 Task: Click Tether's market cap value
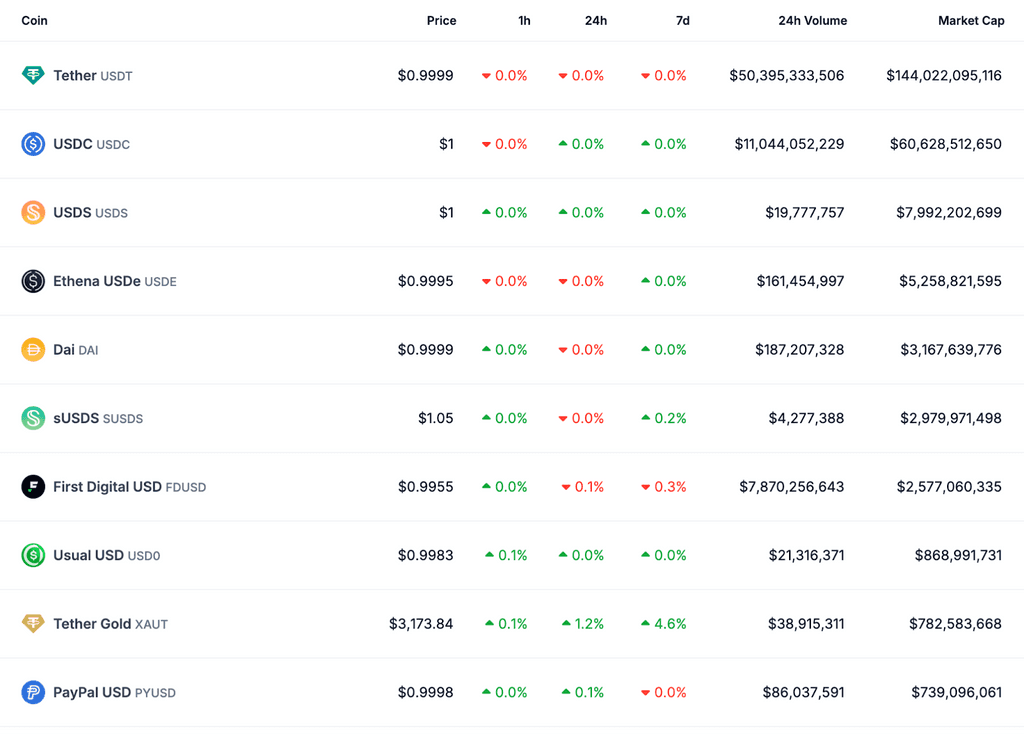tap(943, 75)
